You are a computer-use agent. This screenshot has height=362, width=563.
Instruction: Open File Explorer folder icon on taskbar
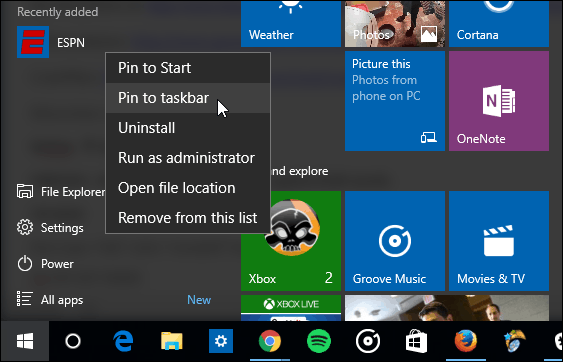coord(172,341)
